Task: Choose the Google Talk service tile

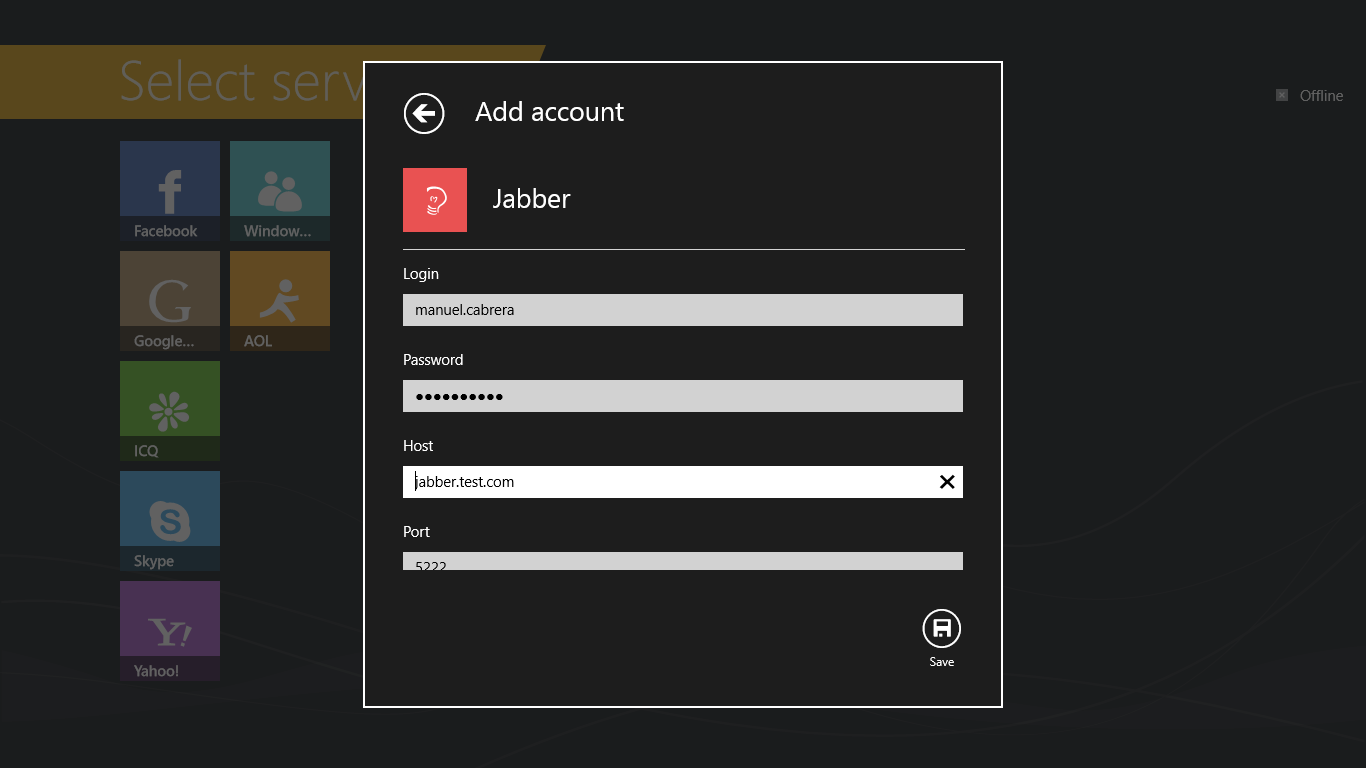Action: pyautogui.click(x=169, y=300)
